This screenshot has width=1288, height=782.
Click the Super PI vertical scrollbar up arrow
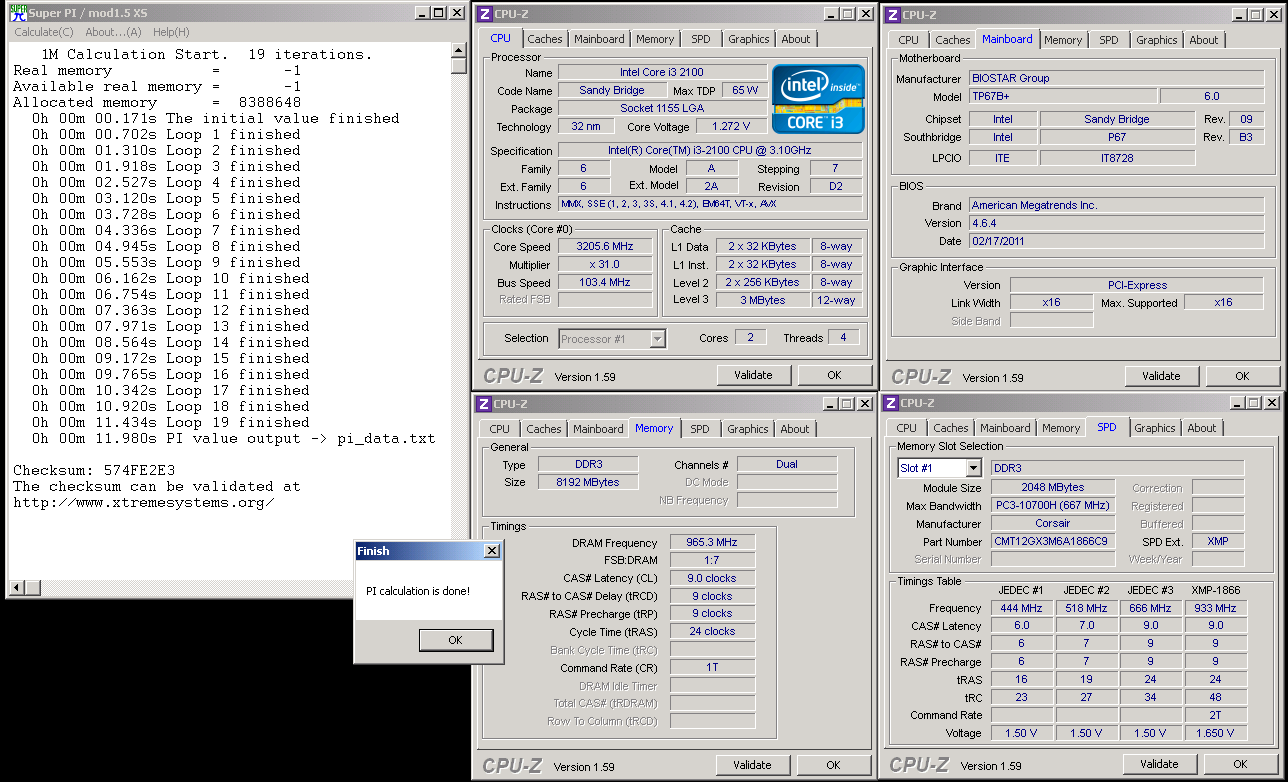pos(459,50)
